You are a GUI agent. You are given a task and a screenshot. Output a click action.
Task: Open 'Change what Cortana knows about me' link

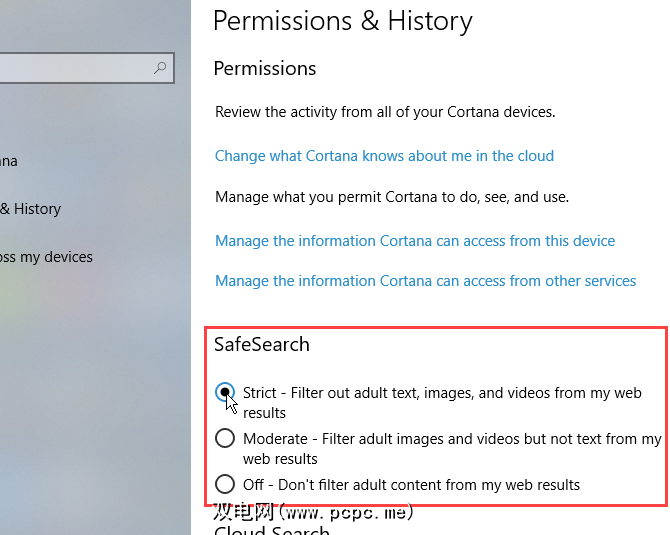pos(384,156)
